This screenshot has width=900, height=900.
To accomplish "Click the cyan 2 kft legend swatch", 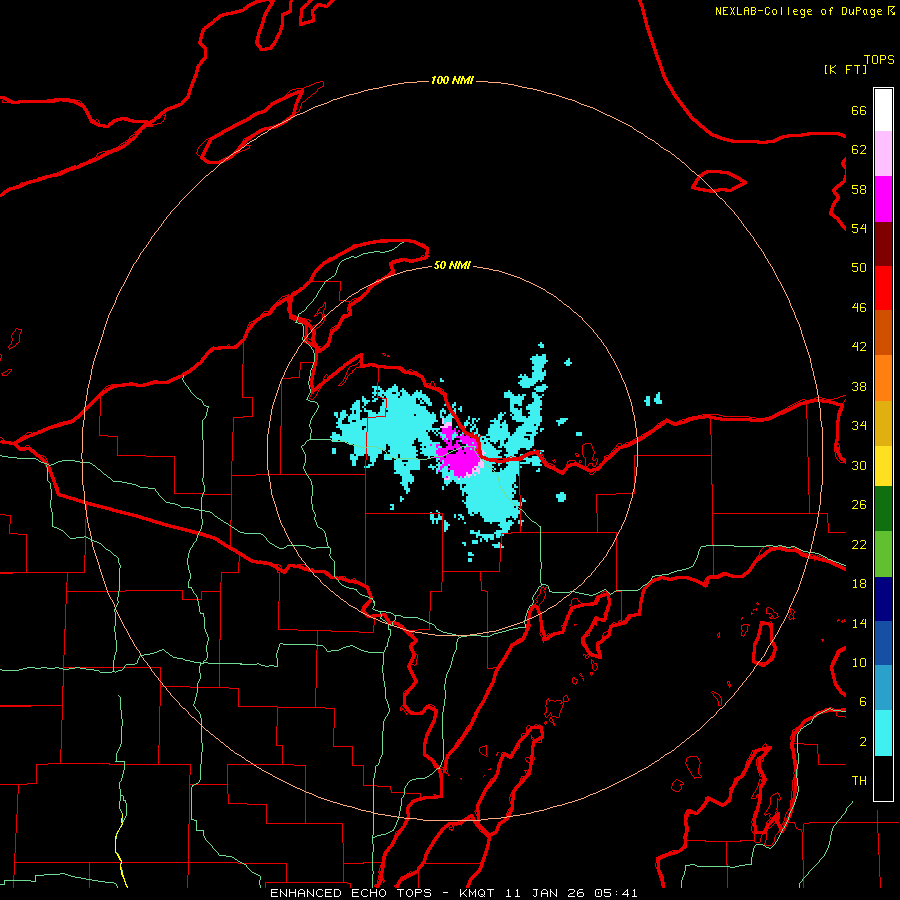I will click(x=883, y=733).
